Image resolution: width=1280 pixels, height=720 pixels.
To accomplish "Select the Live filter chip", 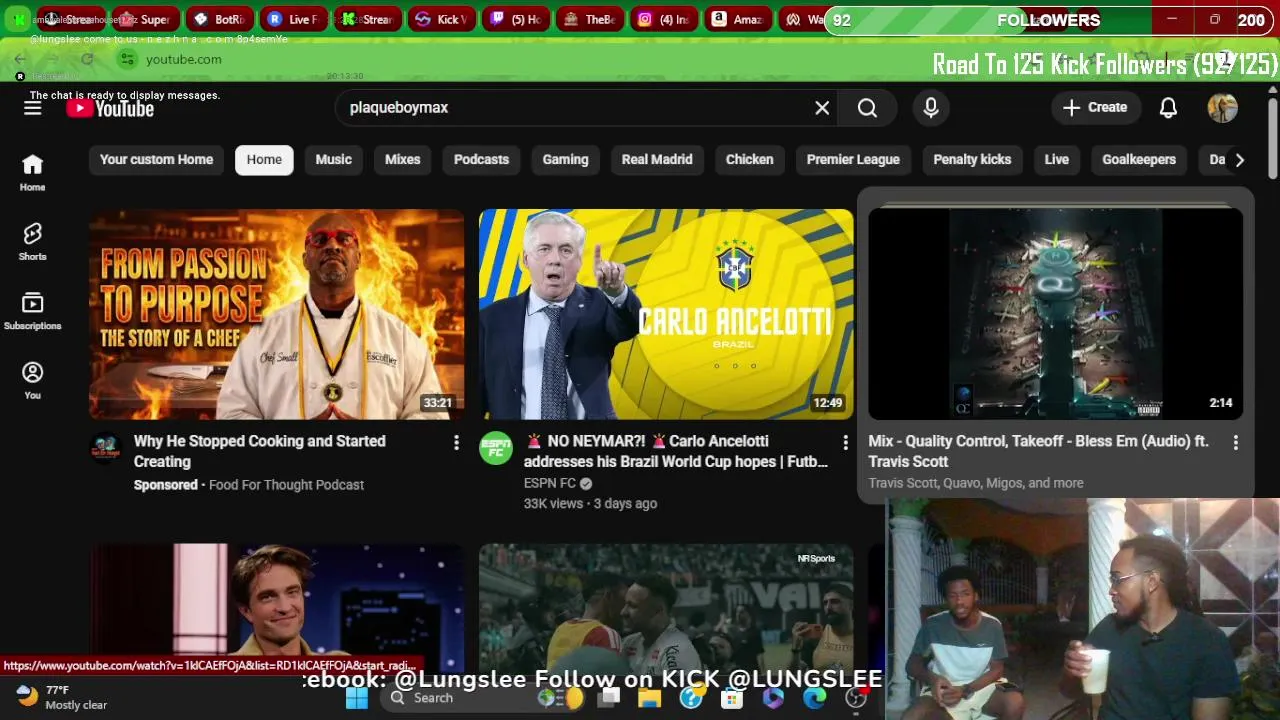I will click(x=1057, y=159).
